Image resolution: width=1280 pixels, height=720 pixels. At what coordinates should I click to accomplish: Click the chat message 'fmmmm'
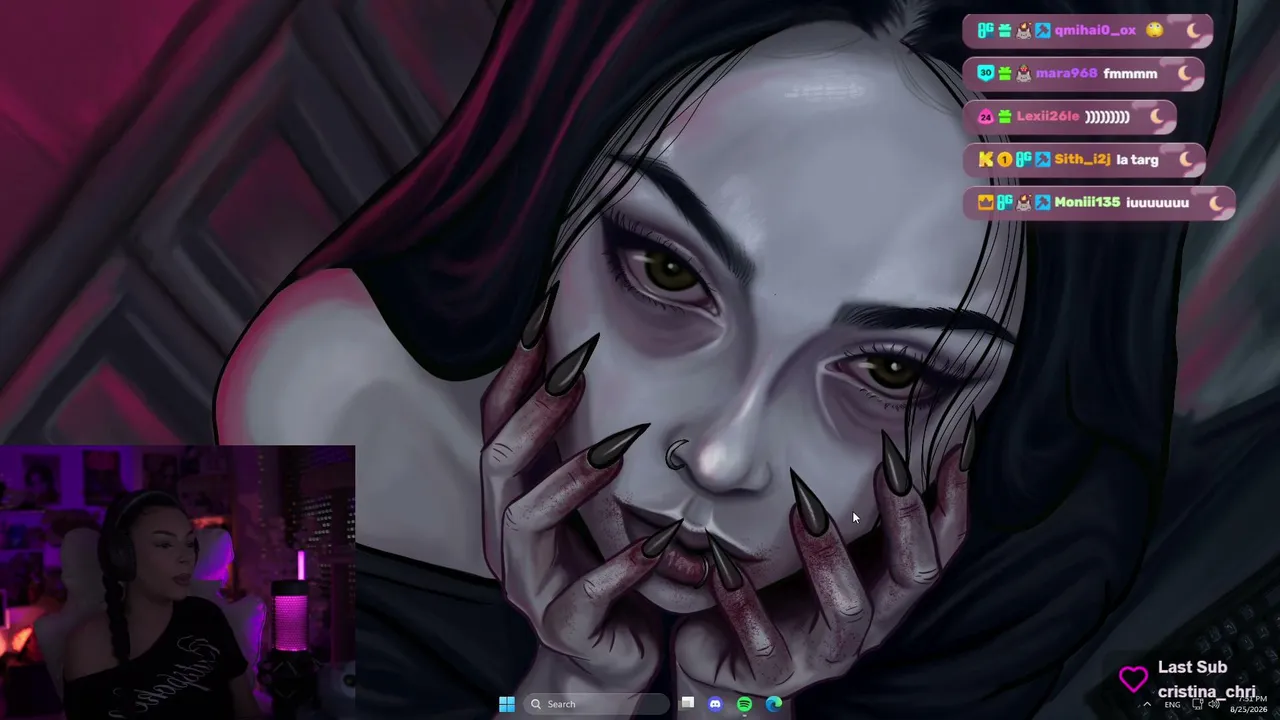[1130, 73]
